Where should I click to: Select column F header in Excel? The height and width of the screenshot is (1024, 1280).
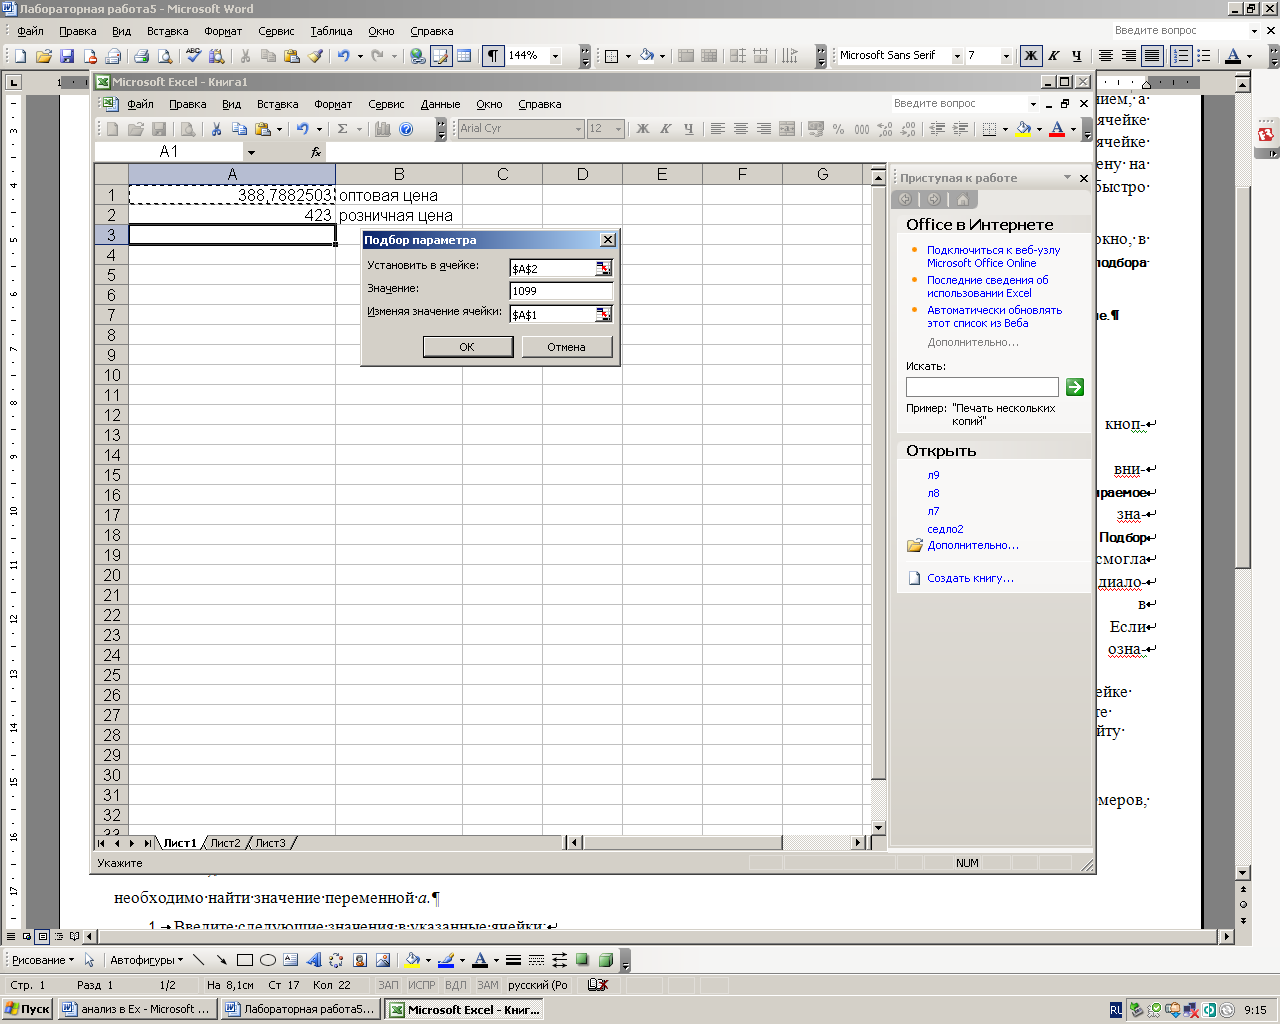(742, 174)
